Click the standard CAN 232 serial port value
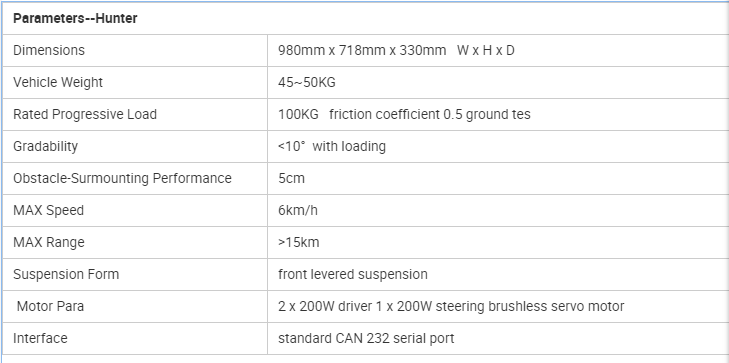Image resolution: width=729 pixels, height=363 pixels. tap(366, 338)
